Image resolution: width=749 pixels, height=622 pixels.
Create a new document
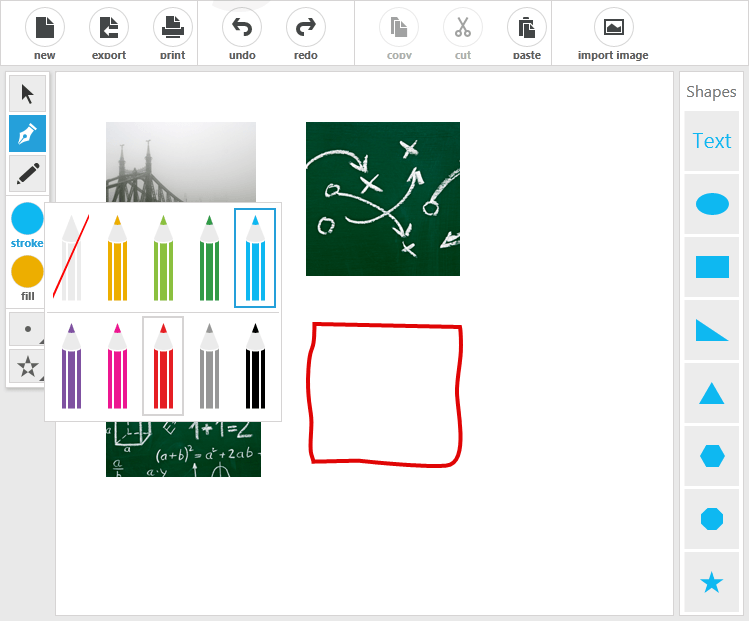pyautogui.click(x=44, y=28)
